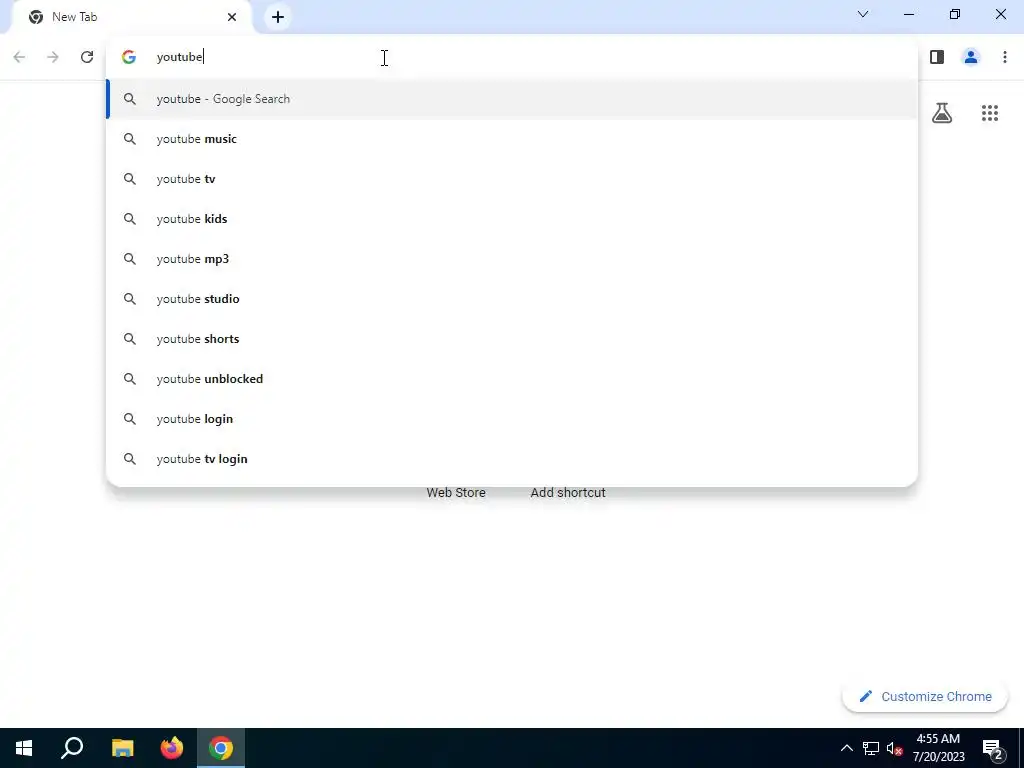Open the Chrome three-dot menu
Viewport: 1024px width, 768px height.
(1004, 57)
